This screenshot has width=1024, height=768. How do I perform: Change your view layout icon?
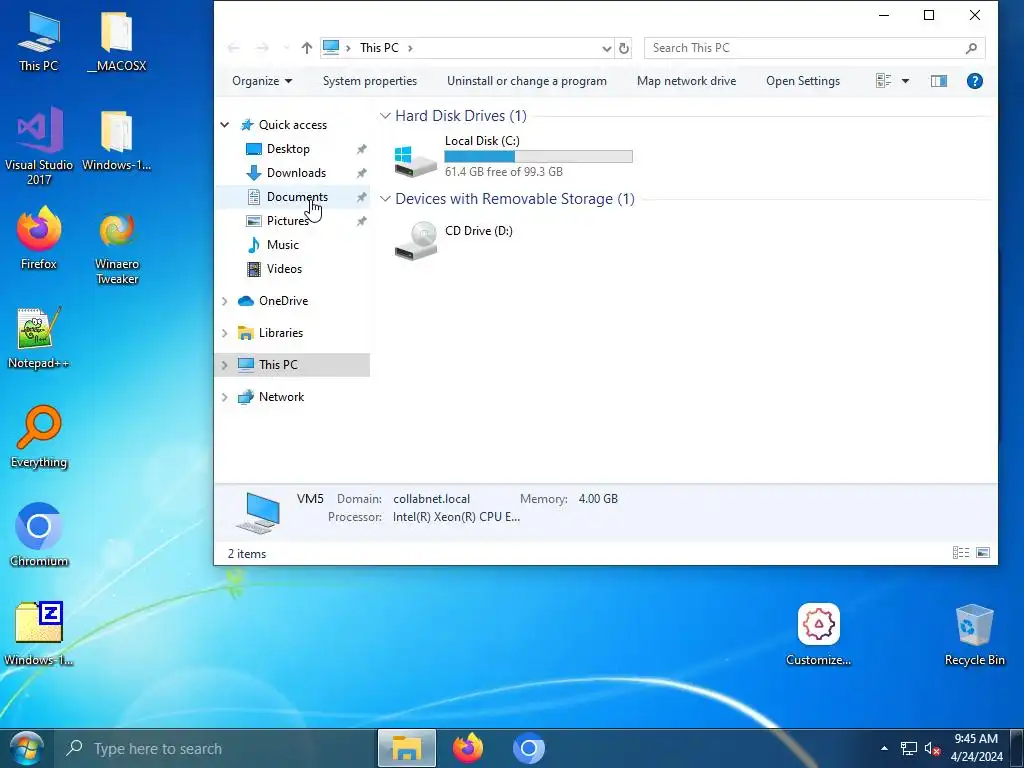point(884,81)
